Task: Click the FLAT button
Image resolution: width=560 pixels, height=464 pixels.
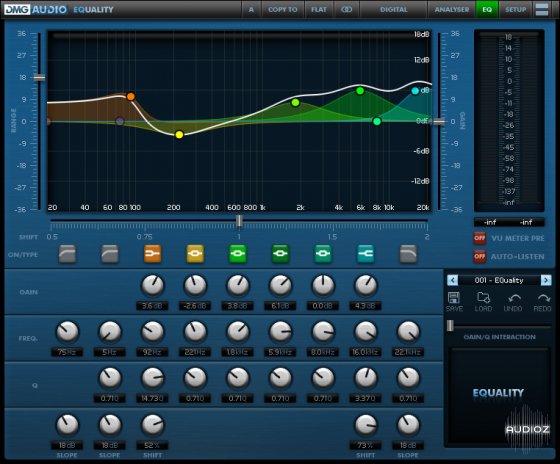Action: pyautogui.click(x=319, y=9)
